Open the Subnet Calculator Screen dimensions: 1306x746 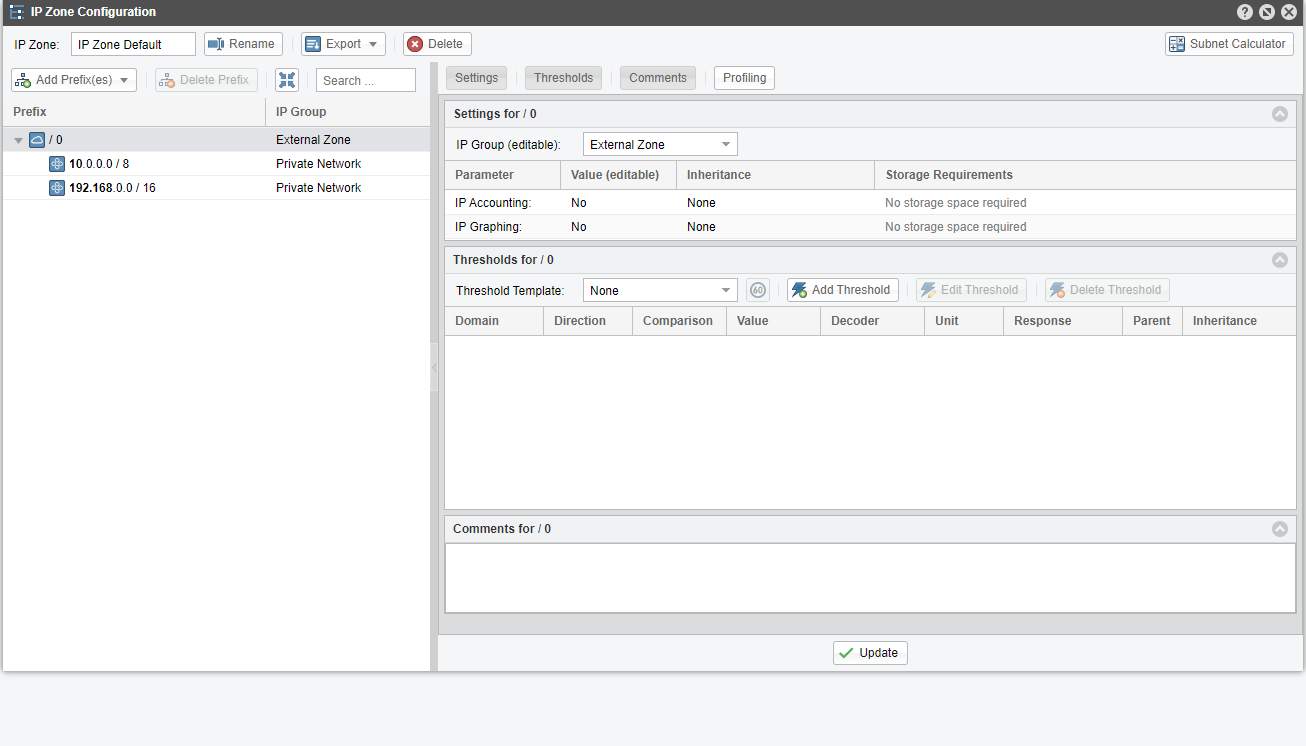(1228, 44)
